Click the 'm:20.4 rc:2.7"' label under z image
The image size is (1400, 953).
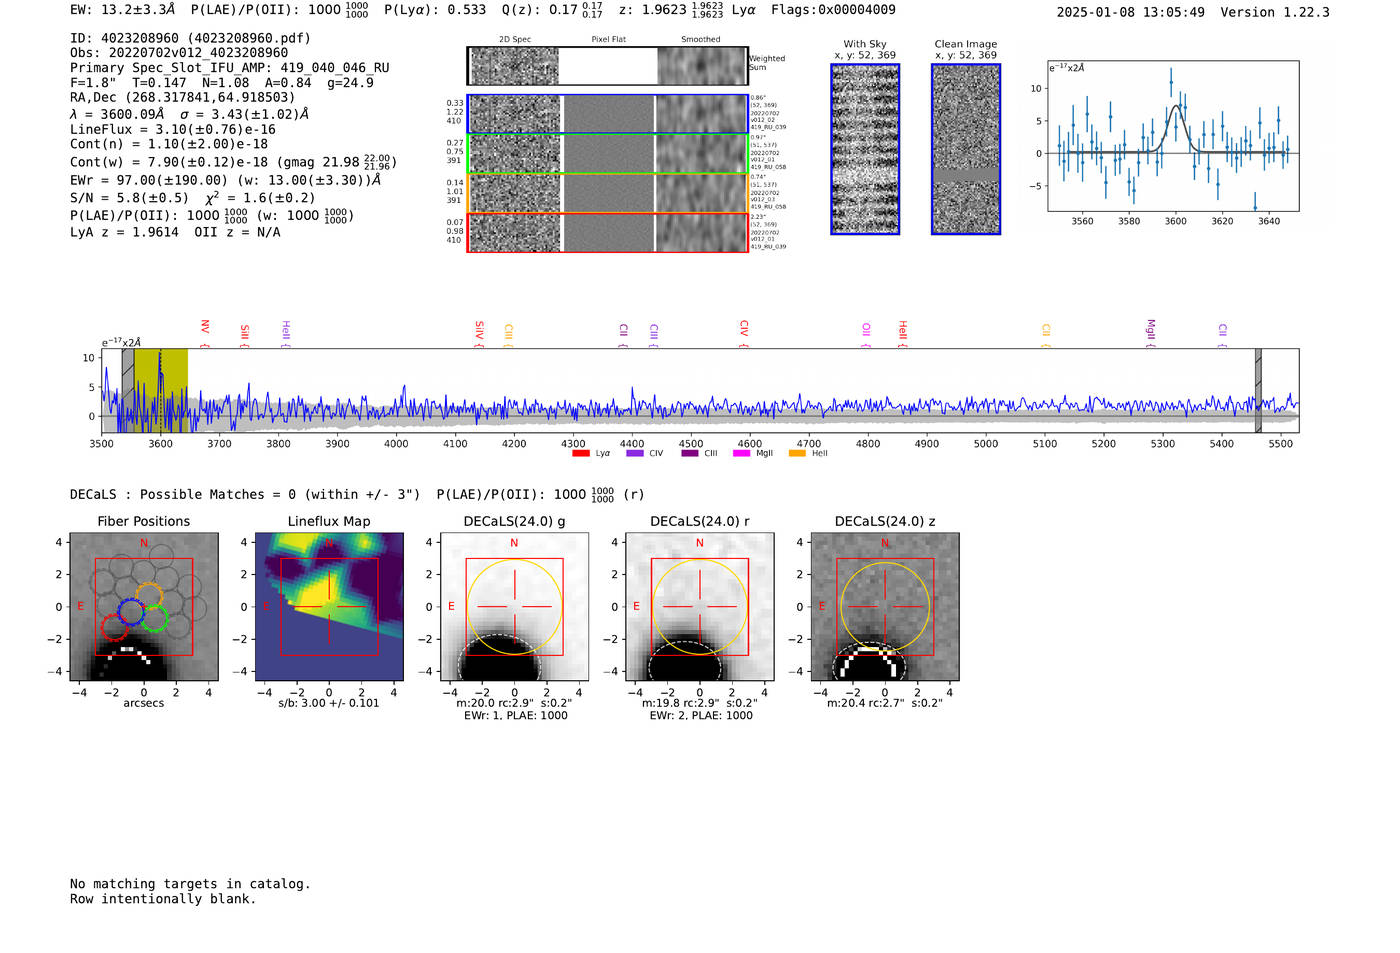[885, 703]
